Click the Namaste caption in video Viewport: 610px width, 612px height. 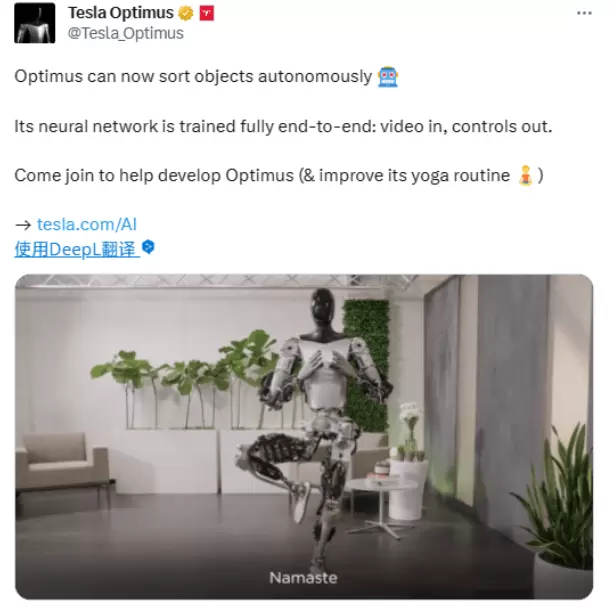303,578
